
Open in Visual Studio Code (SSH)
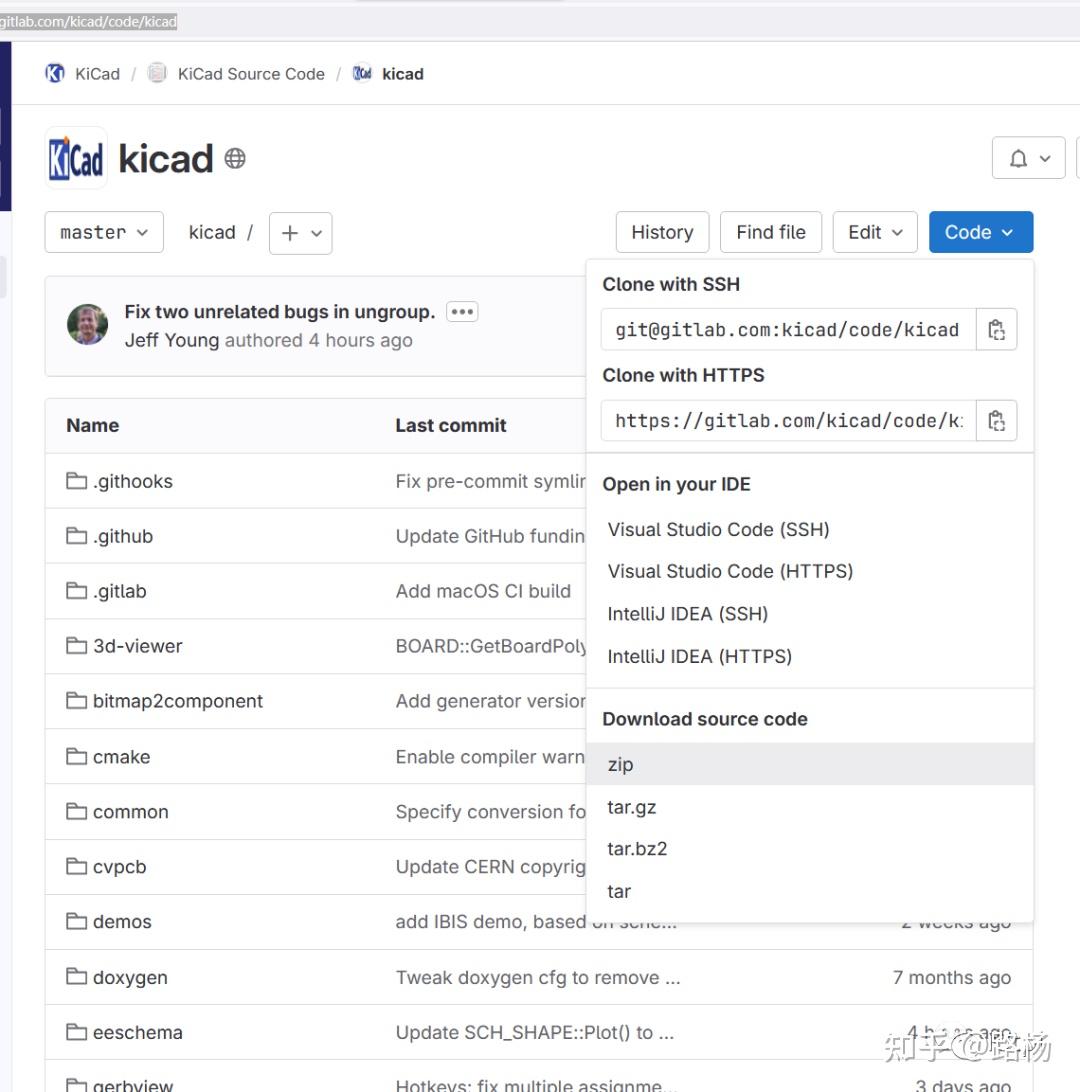pyautogui.click(x=718, y=529)
